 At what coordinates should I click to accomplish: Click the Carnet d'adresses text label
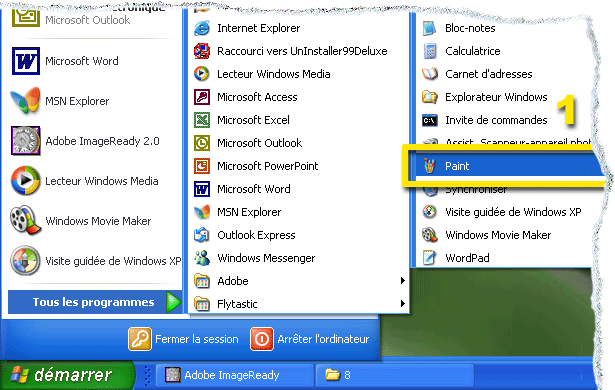pyautogui.click(x=489, y=74)
